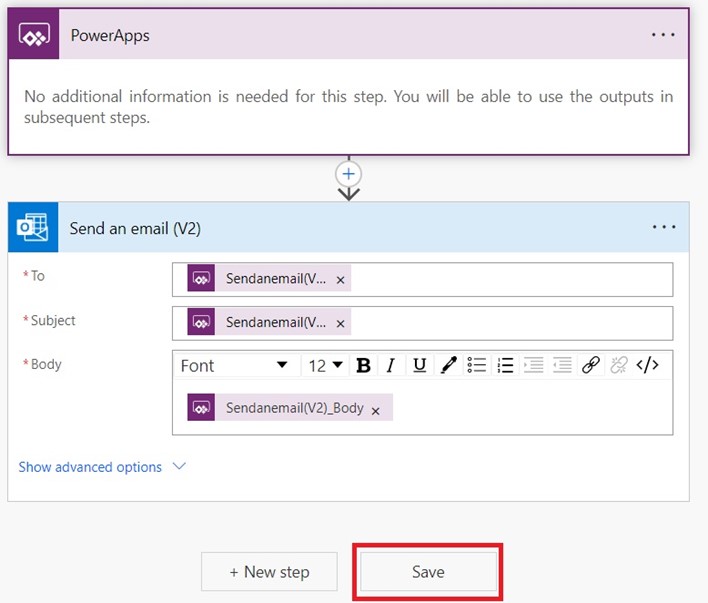The height and width of the screenshot is (603, 708).
Task: Expand Show advanced options
Action: pos(102,467)
